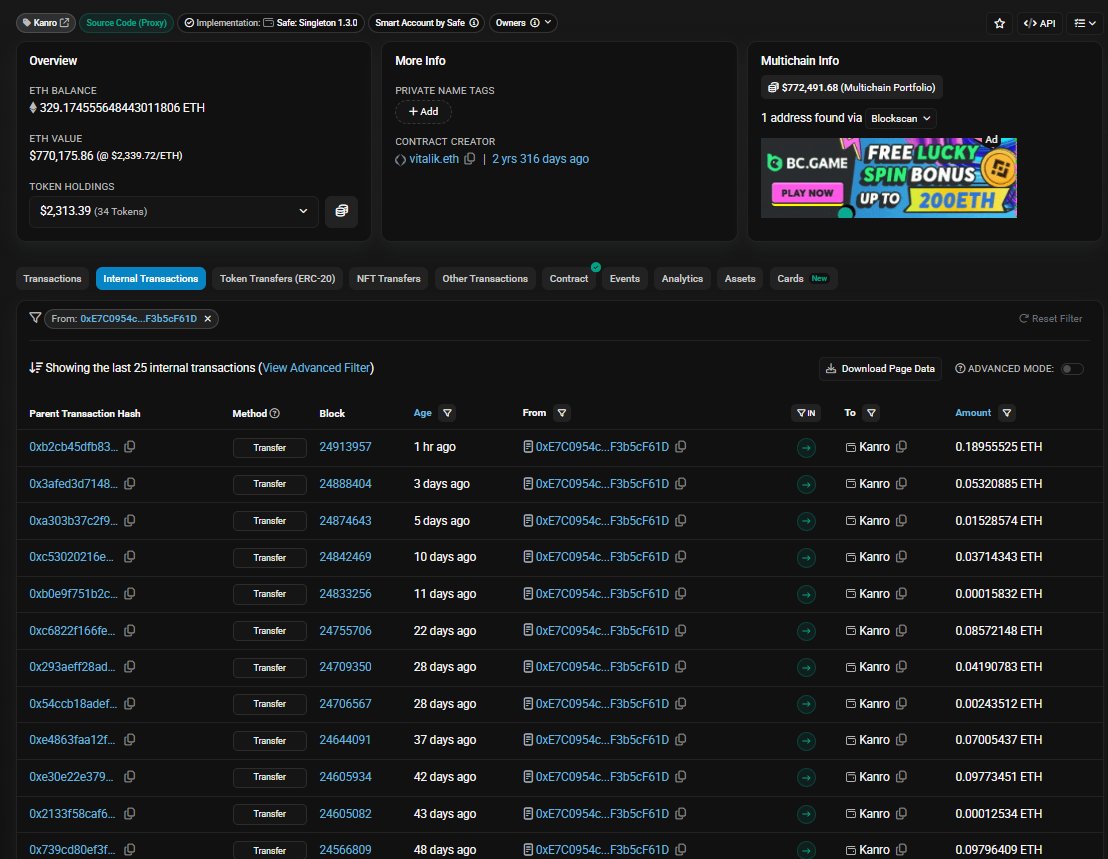Copy hash 0xb2cb45dfb83 to clipboard

pos(129,446)
